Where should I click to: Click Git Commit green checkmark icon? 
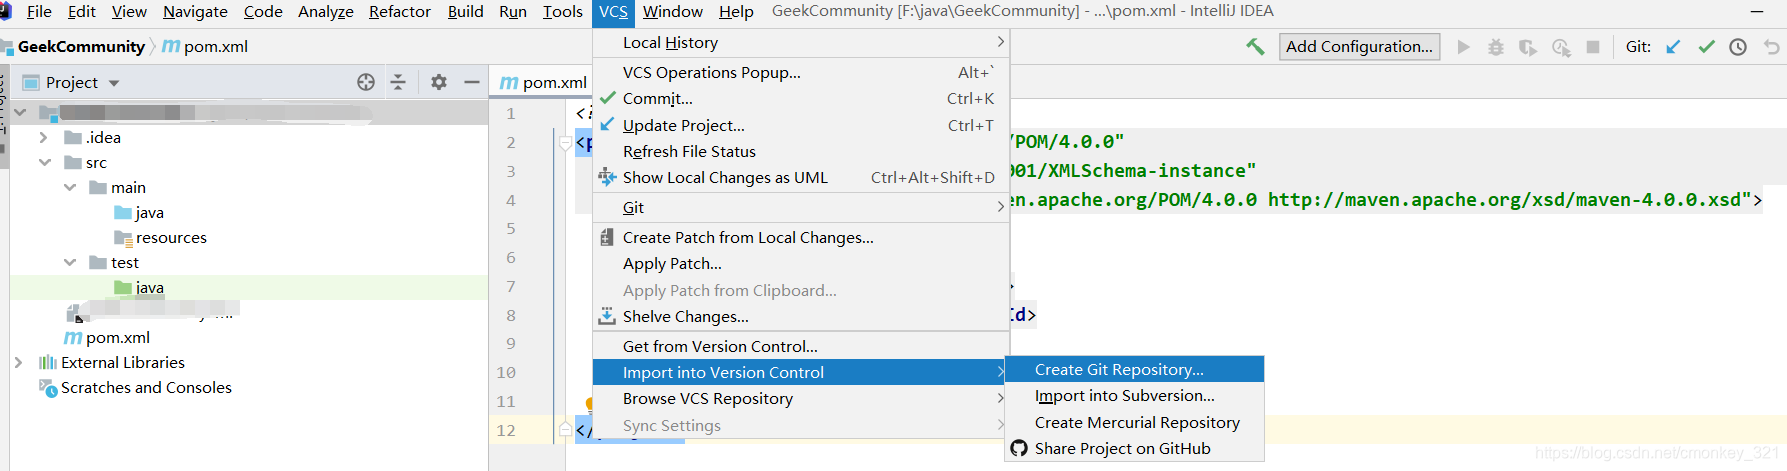coord(1706,47)
